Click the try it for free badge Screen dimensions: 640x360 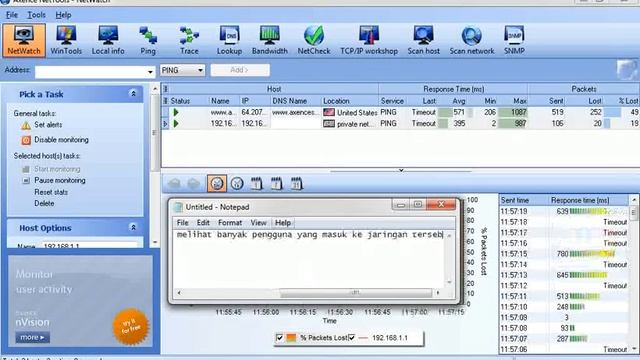click(x=131, y=327)
